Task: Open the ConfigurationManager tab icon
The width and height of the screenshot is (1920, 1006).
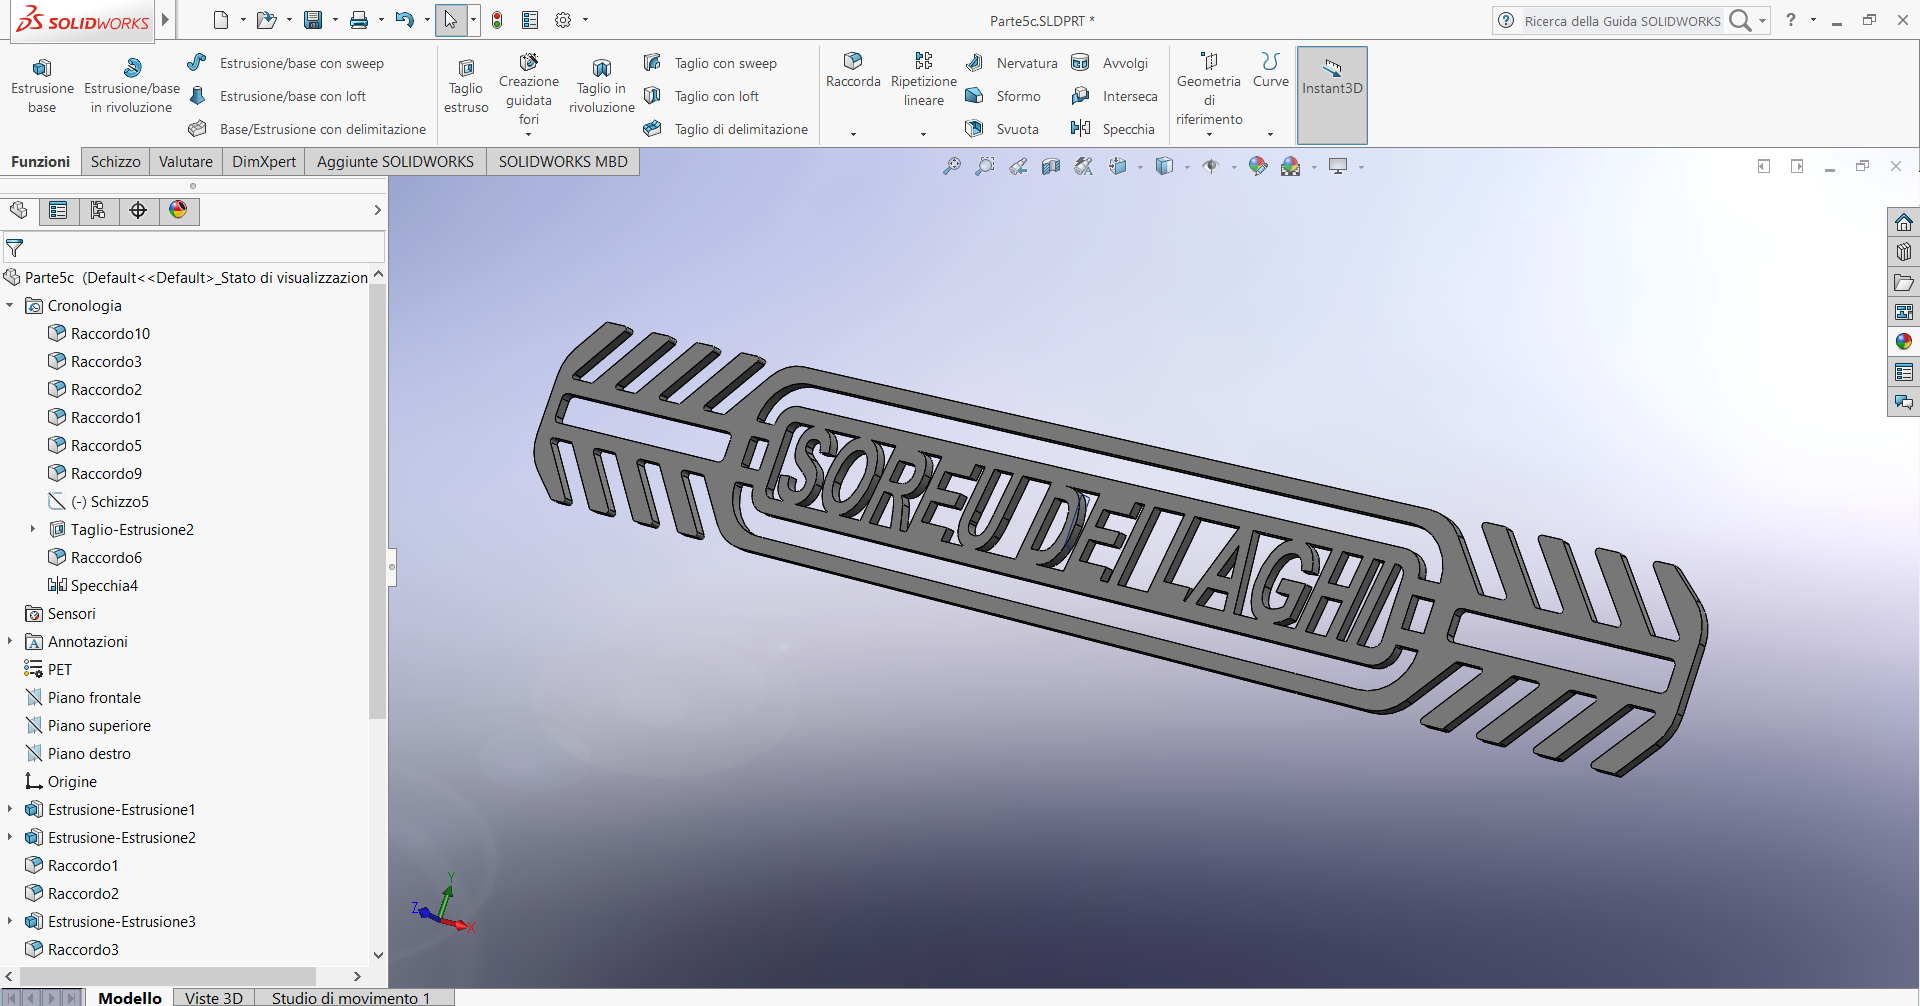Action: pos(98,210)
